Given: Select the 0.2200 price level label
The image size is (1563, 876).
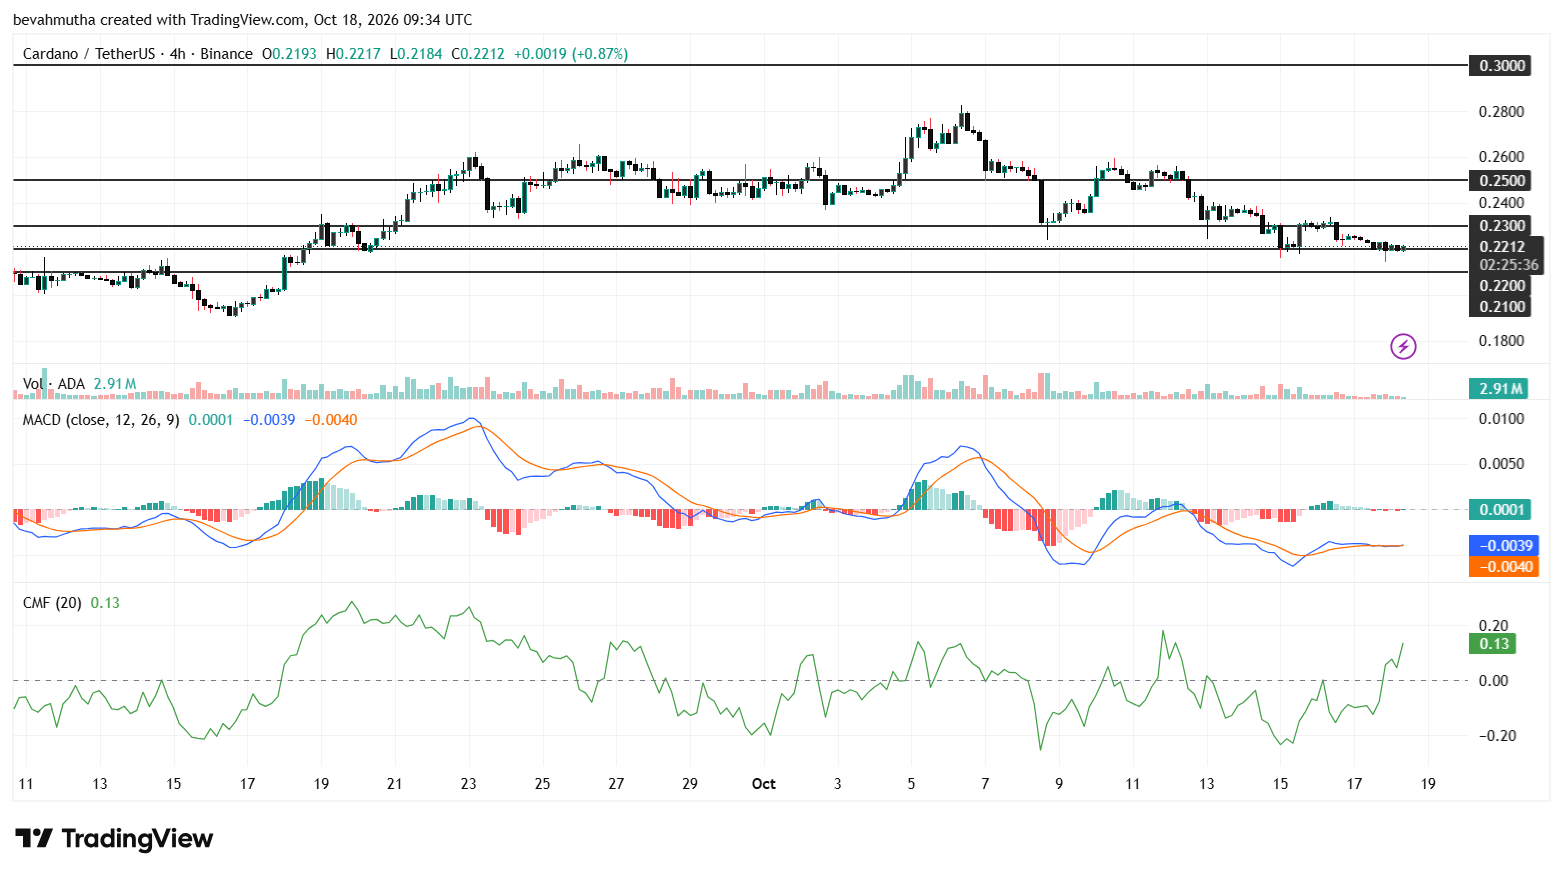Looking at the screenshot, I should tap(1502, 286).
